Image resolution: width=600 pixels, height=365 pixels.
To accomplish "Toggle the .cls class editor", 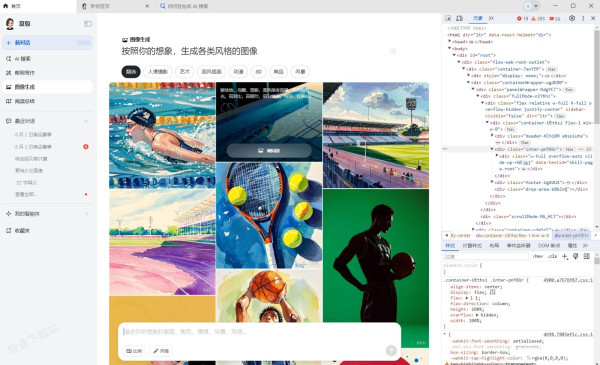I will [x=552, y=256].
